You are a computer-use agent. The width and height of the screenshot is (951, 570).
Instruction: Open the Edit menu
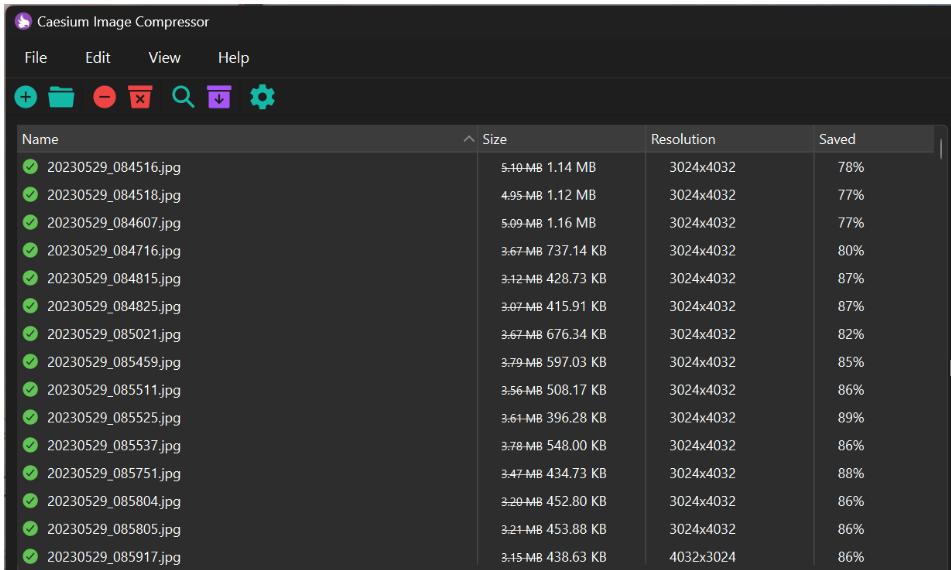point(98,58)
